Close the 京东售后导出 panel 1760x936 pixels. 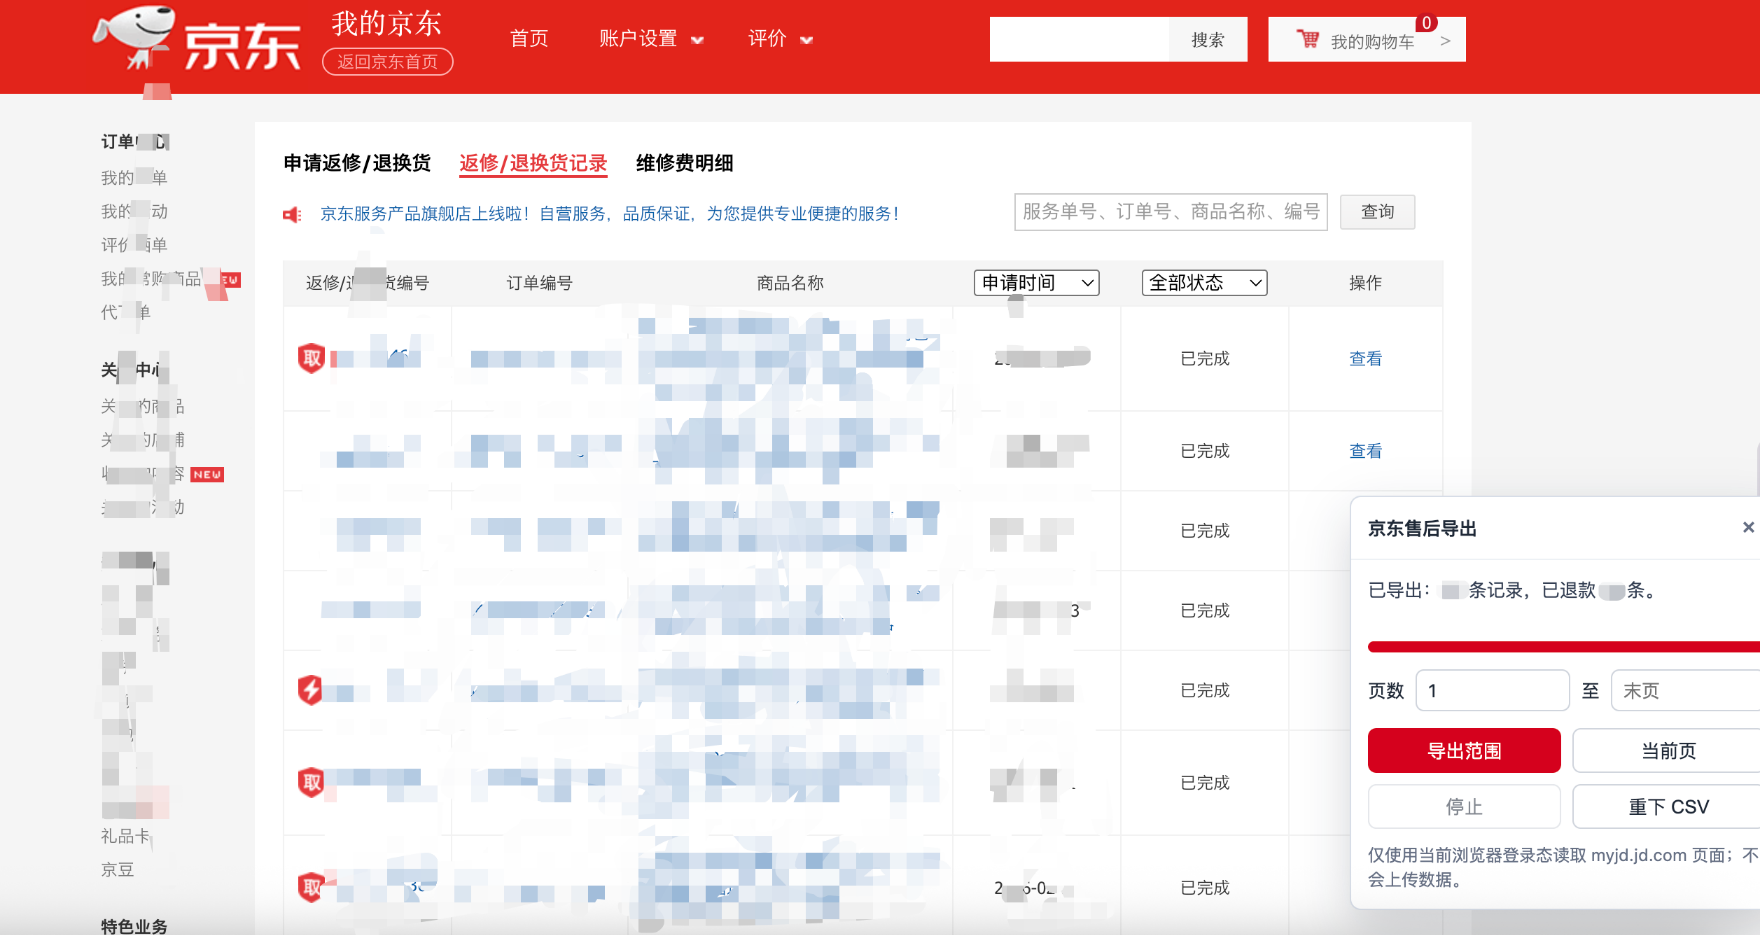1748,527
